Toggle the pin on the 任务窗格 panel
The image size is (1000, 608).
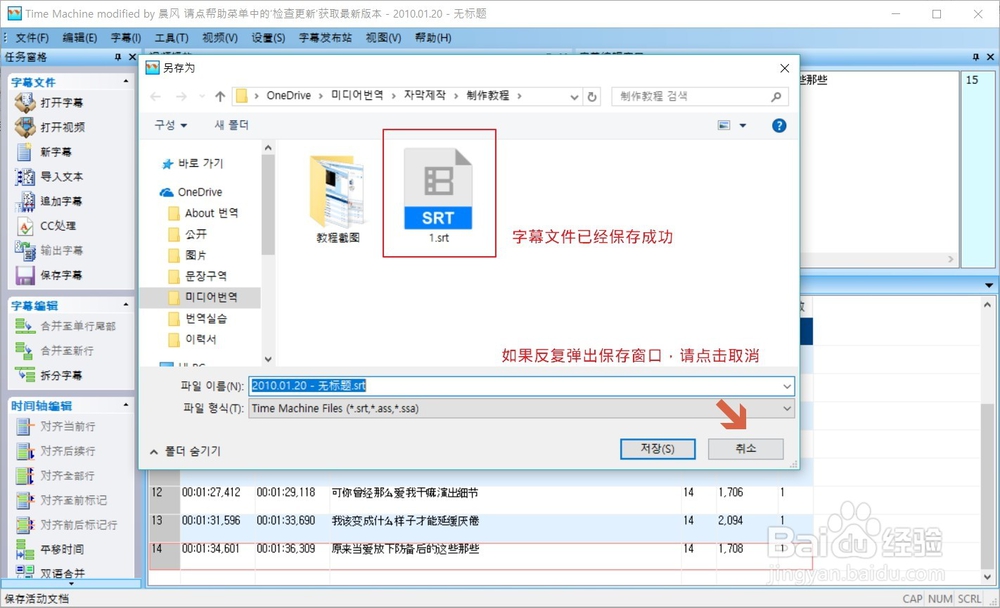coord(119,57)
